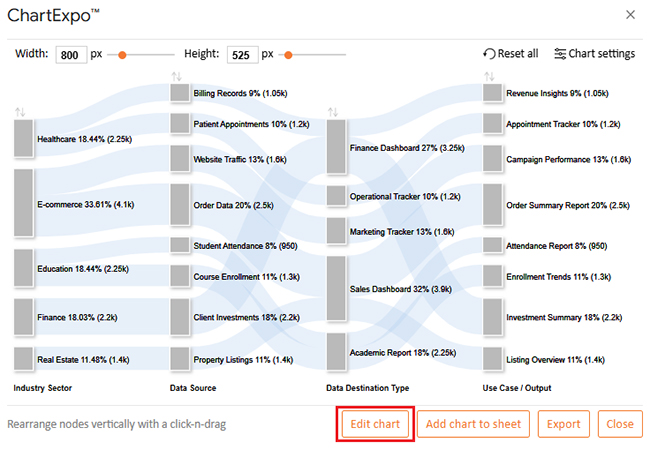Click the sort arrows above Data Source column
Image resolution: width=650 pixels, height=450 pixels.
click(x=178, y=76)
